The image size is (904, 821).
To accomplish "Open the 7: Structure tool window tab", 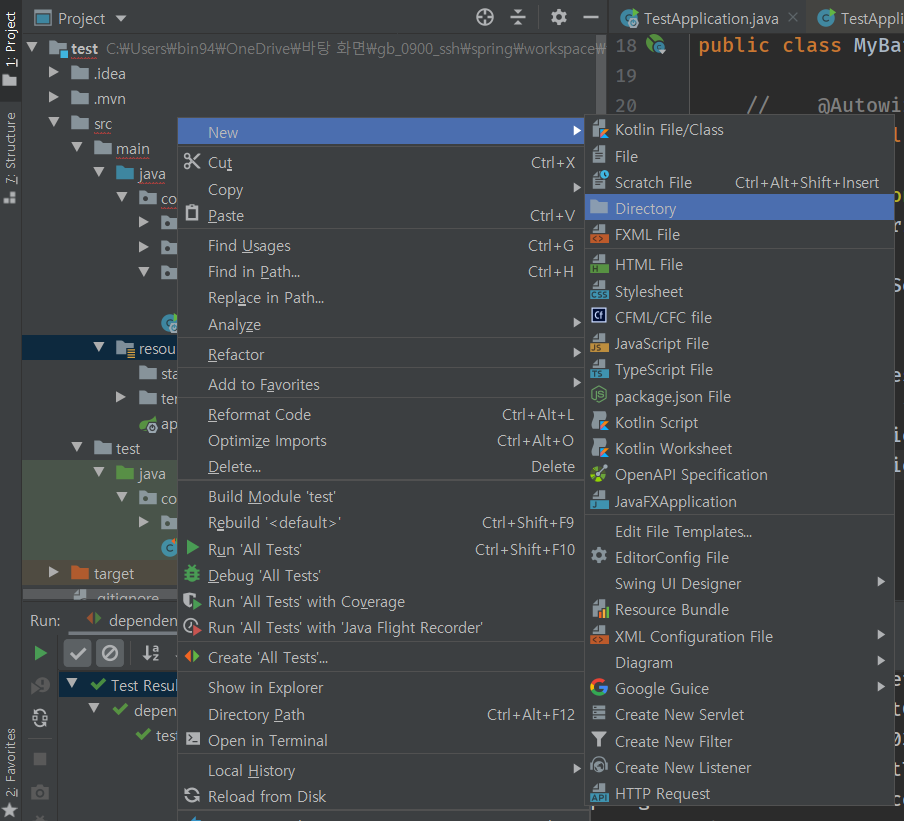I will pos(10,157).
